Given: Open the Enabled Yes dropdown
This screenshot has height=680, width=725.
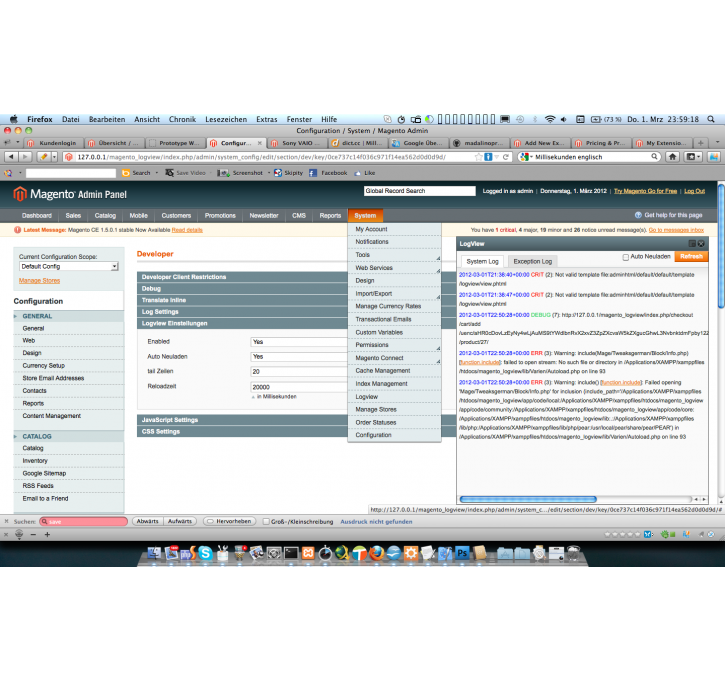Looking at the screenshot, I should coord(299,342).
